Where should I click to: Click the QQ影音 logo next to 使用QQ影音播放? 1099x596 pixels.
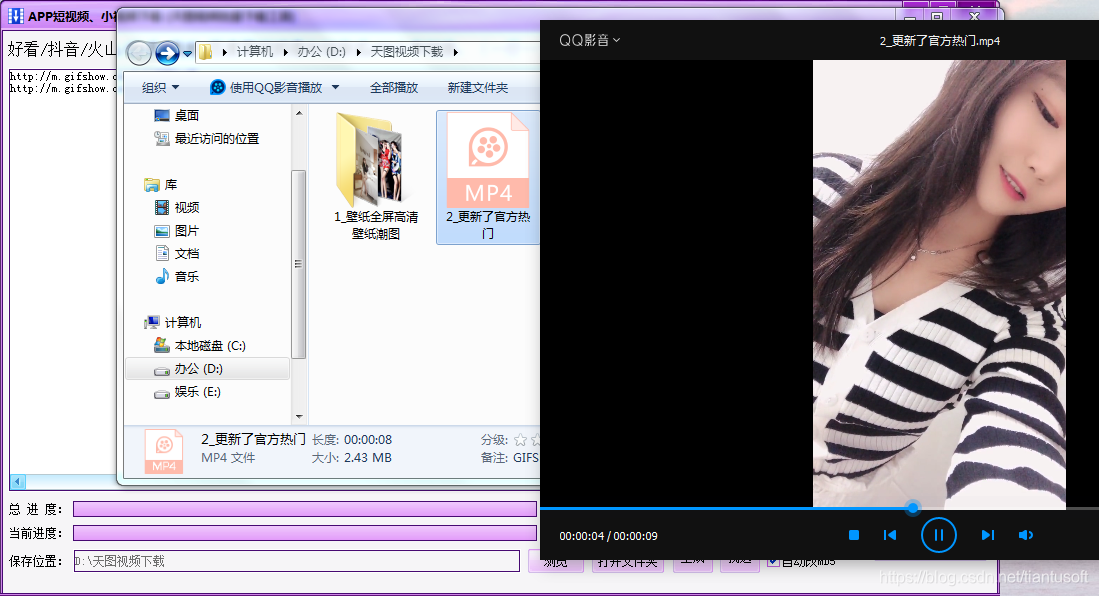click(215, 87)
